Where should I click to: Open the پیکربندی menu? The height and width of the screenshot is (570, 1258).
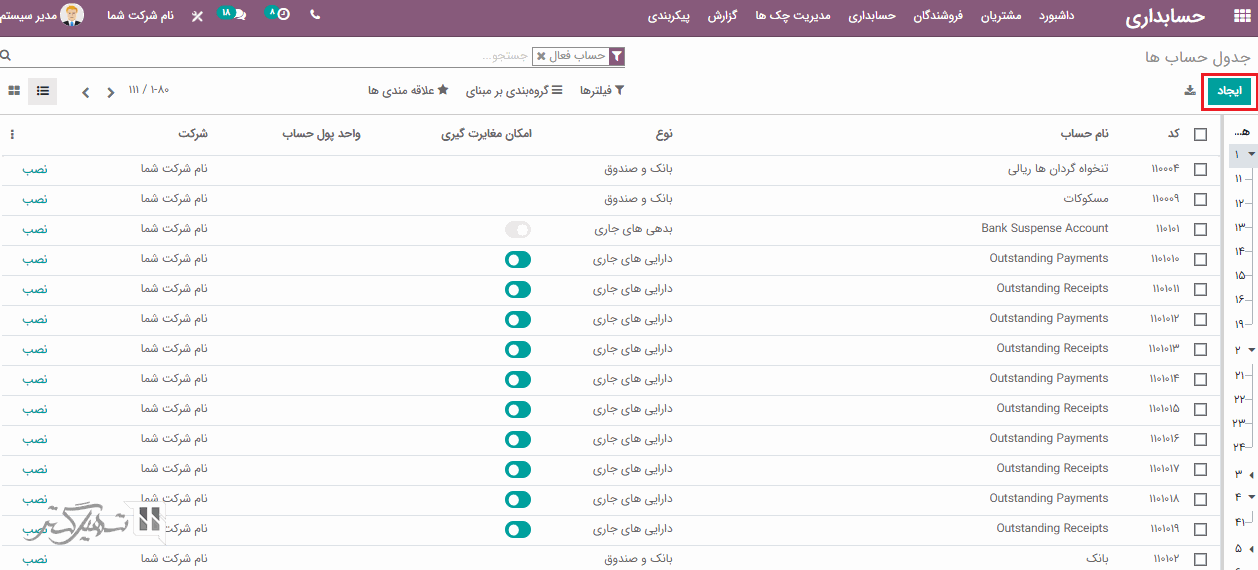(670, 16)
